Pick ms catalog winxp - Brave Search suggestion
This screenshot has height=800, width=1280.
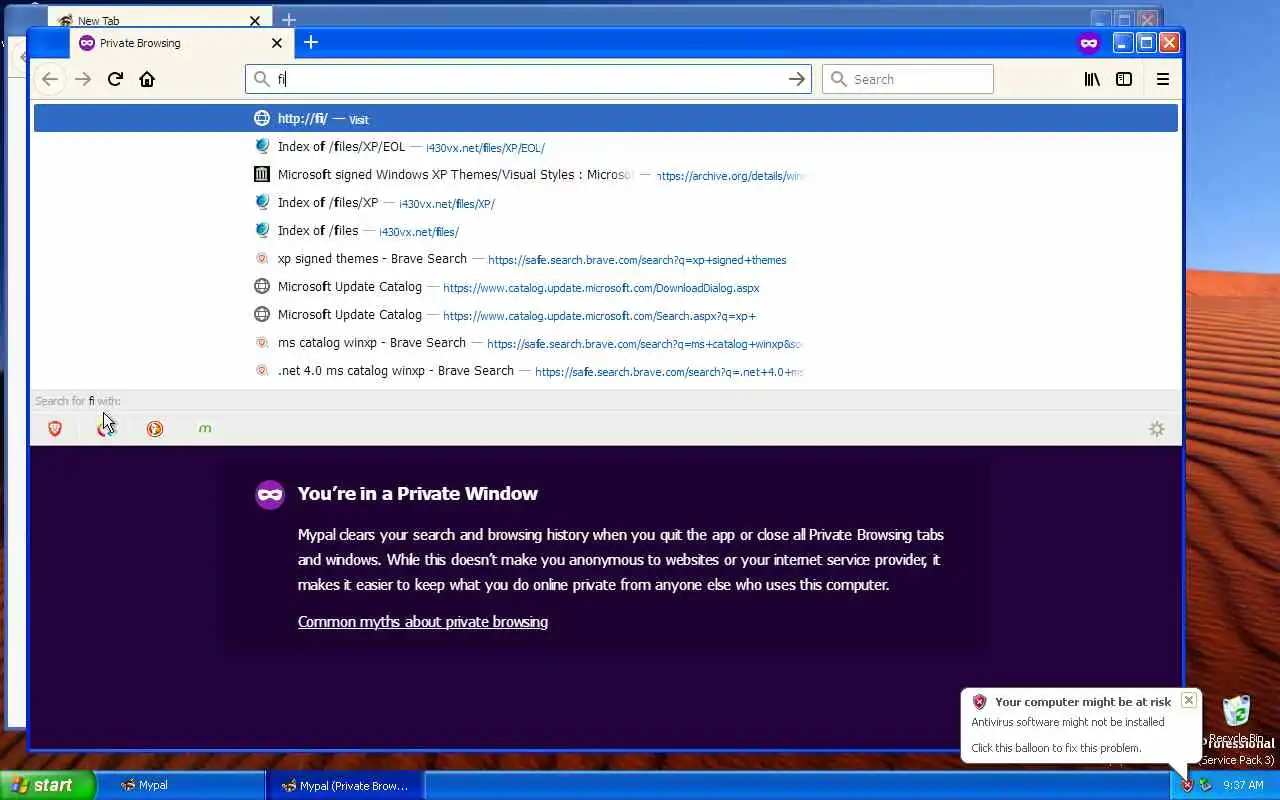pyautogui.click(x=606, y=342)
